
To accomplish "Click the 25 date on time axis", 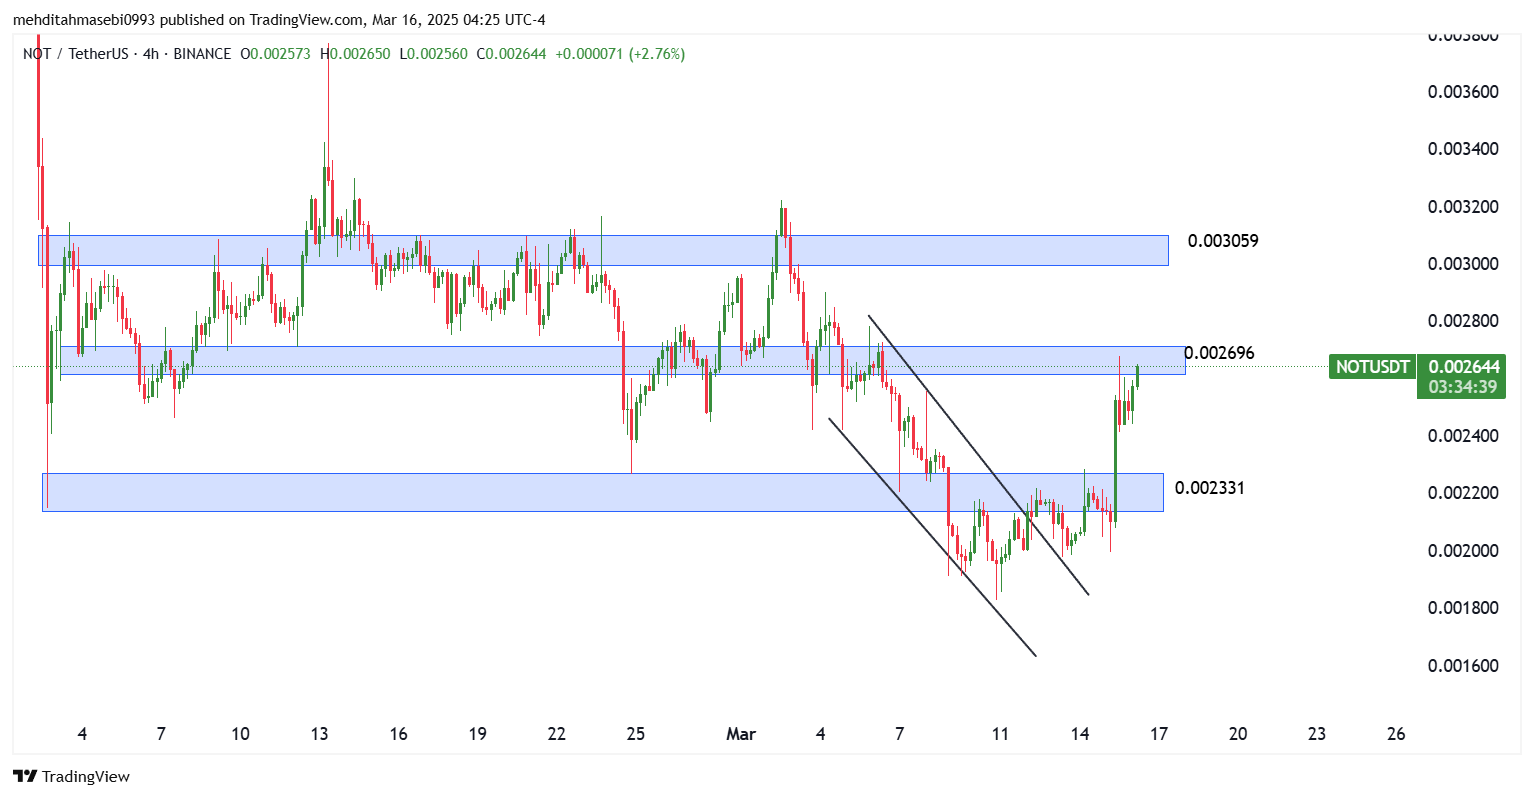I will (x=636, y=734).
